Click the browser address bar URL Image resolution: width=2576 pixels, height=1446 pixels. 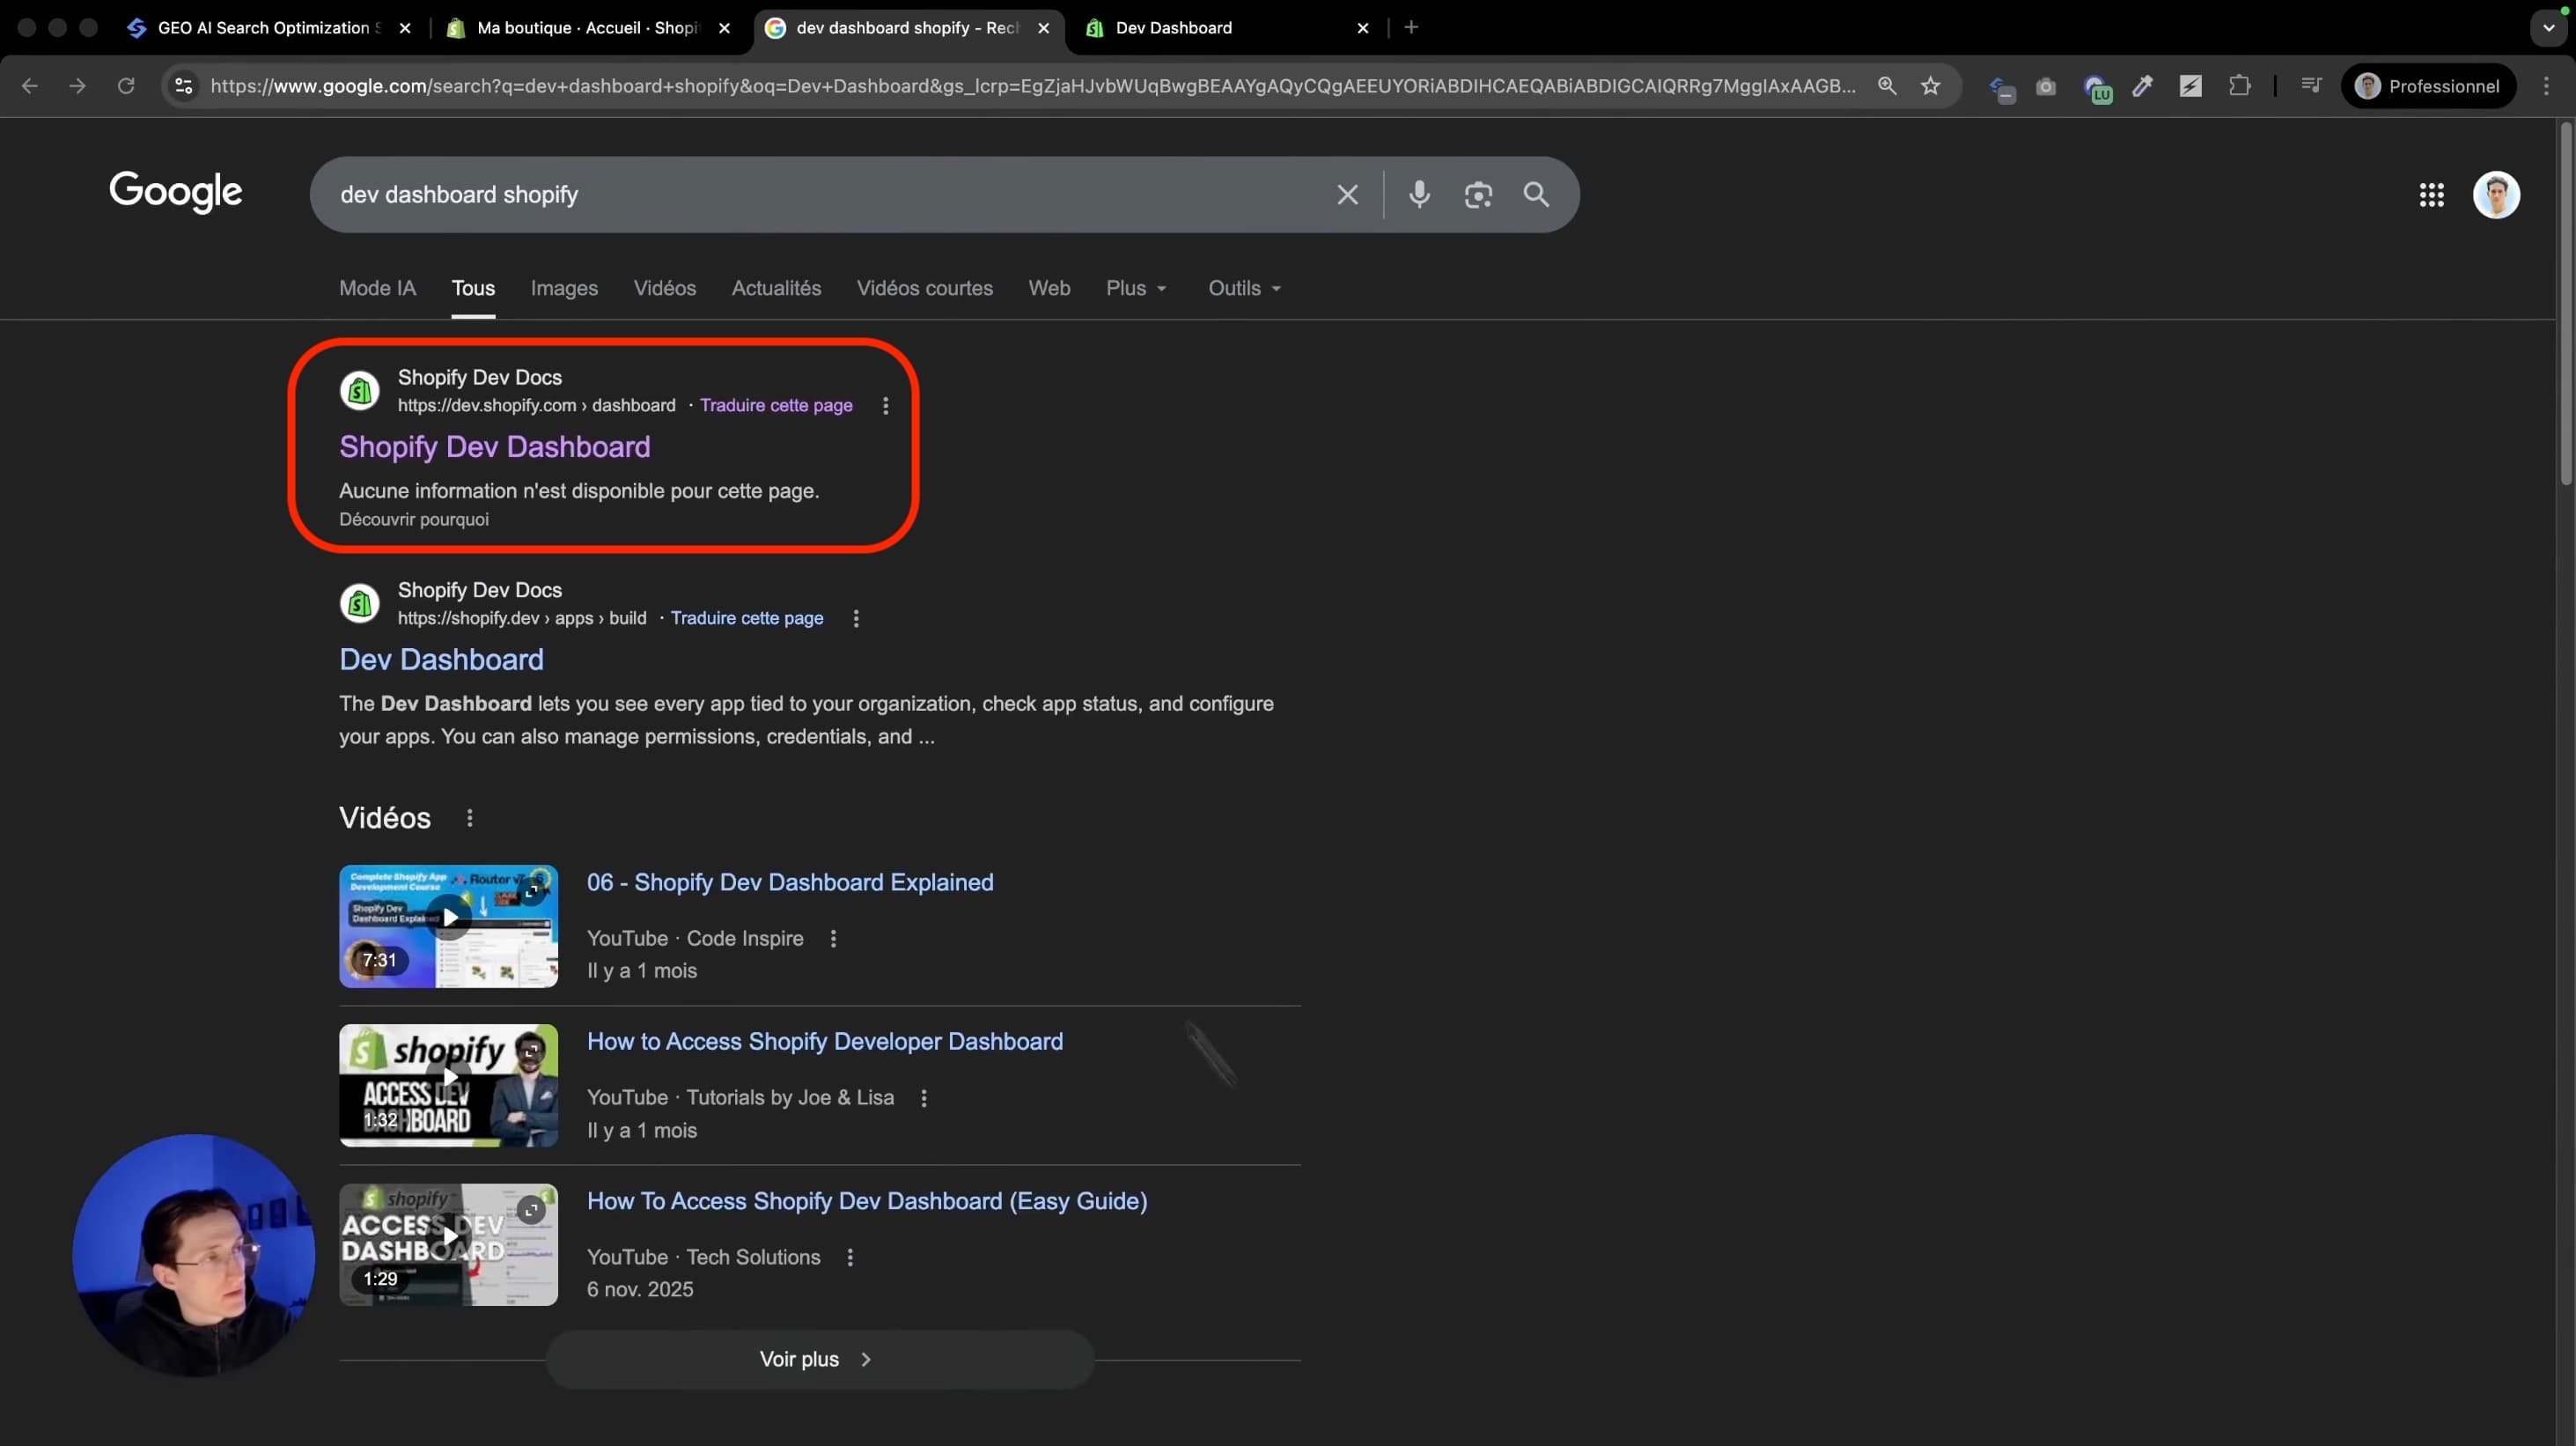pos(1032,86)
